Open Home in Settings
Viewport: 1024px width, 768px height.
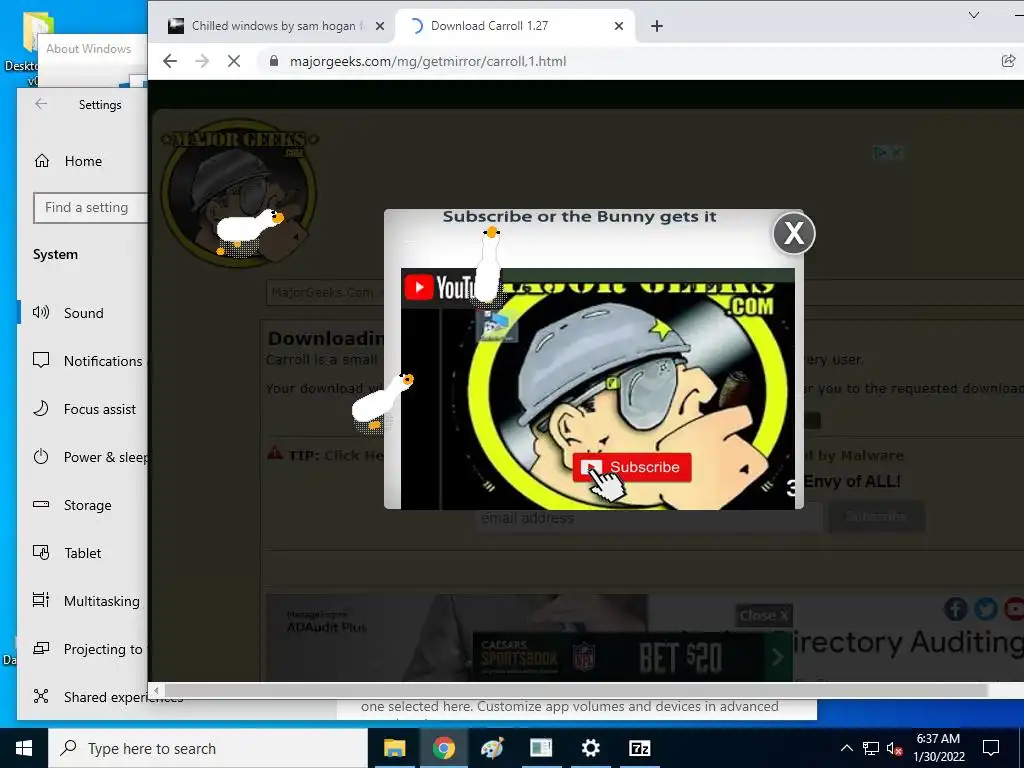pos(83,161)
